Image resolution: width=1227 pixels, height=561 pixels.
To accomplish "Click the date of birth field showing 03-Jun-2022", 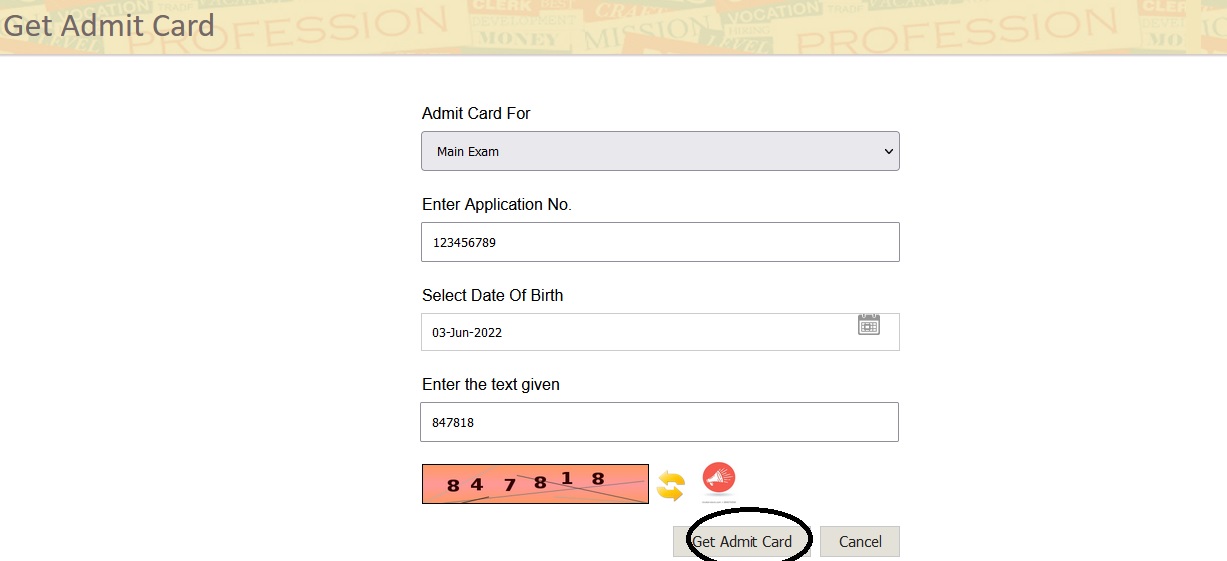I will [660, 332].
